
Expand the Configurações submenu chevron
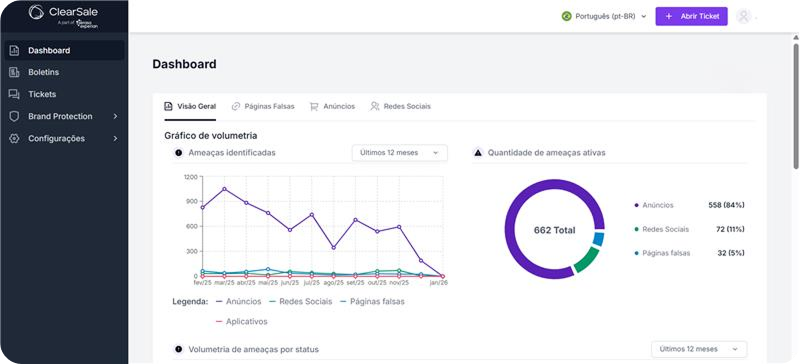pyautogui.click(x=115, y=138)
